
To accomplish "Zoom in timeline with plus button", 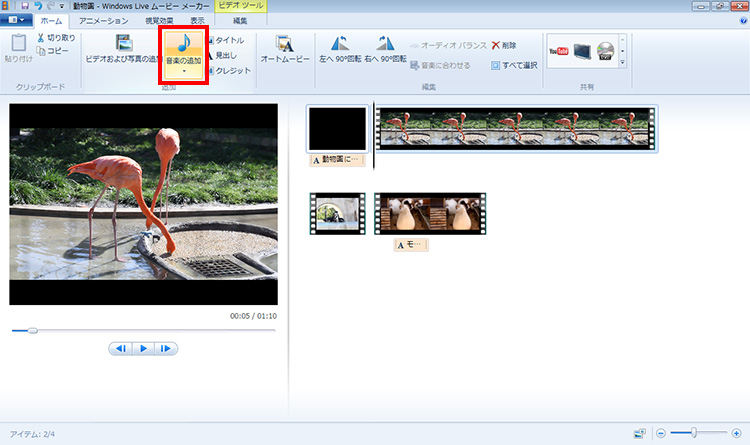I will click(x=736, y=433).
